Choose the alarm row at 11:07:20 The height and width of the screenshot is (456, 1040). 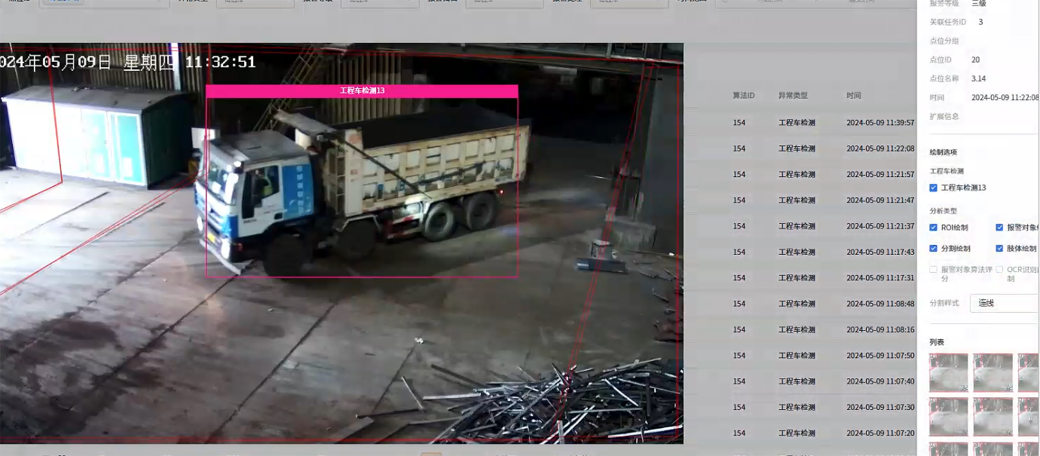click(x=822, y=433)
